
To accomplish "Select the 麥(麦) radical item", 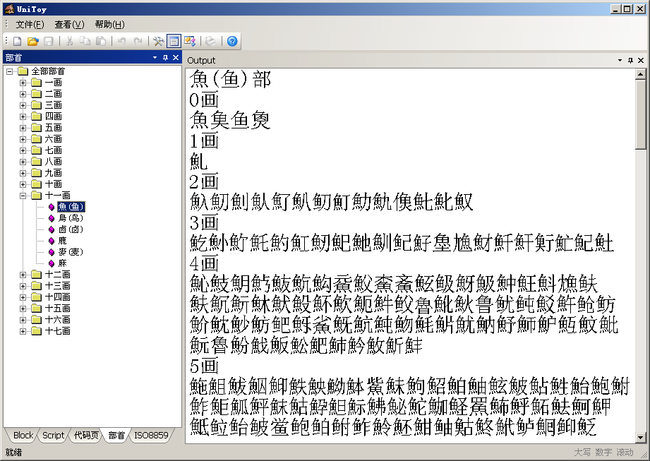I will tap(71, 252).
